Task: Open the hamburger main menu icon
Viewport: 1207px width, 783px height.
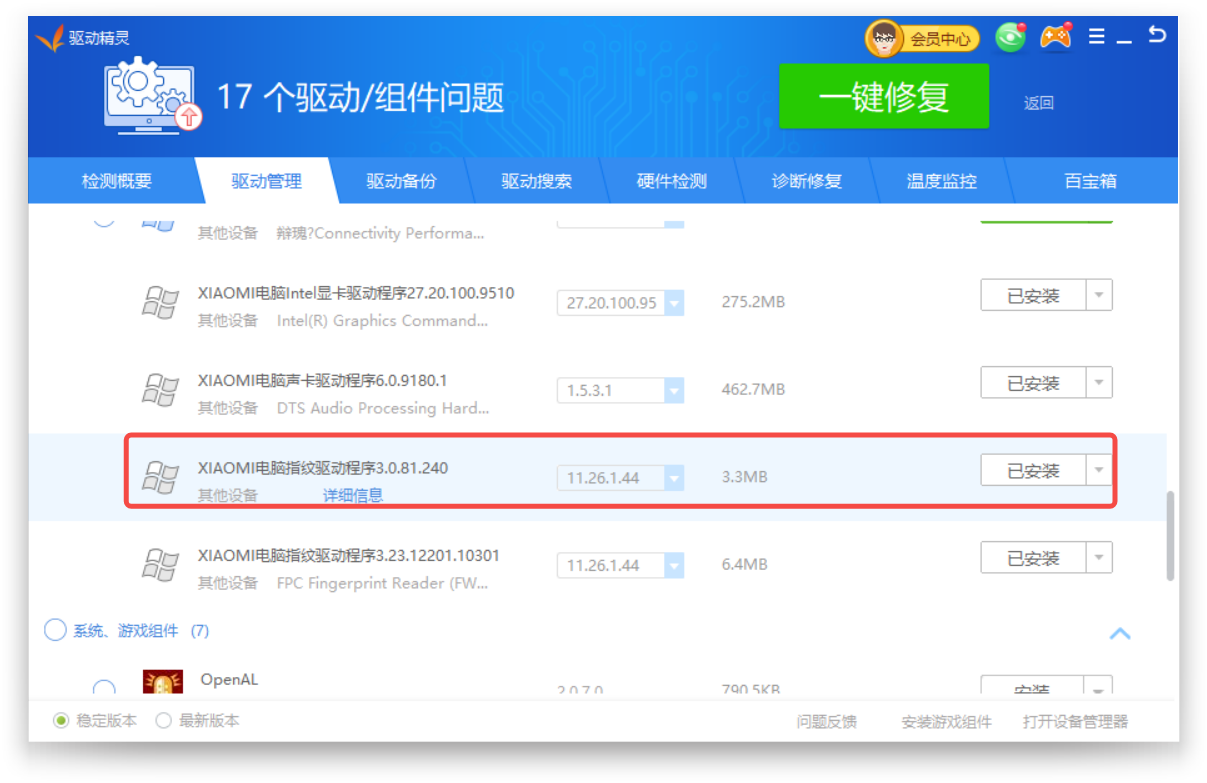Action: (x=1096, y=37)
